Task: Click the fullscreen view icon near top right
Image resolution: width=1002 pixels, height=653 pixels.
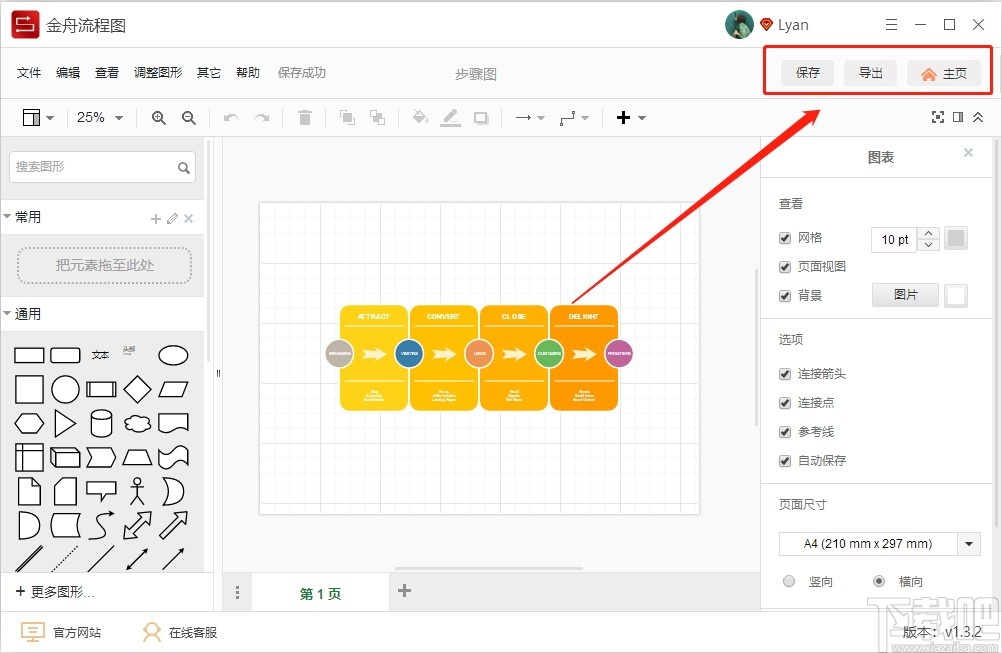Action: 938,117
